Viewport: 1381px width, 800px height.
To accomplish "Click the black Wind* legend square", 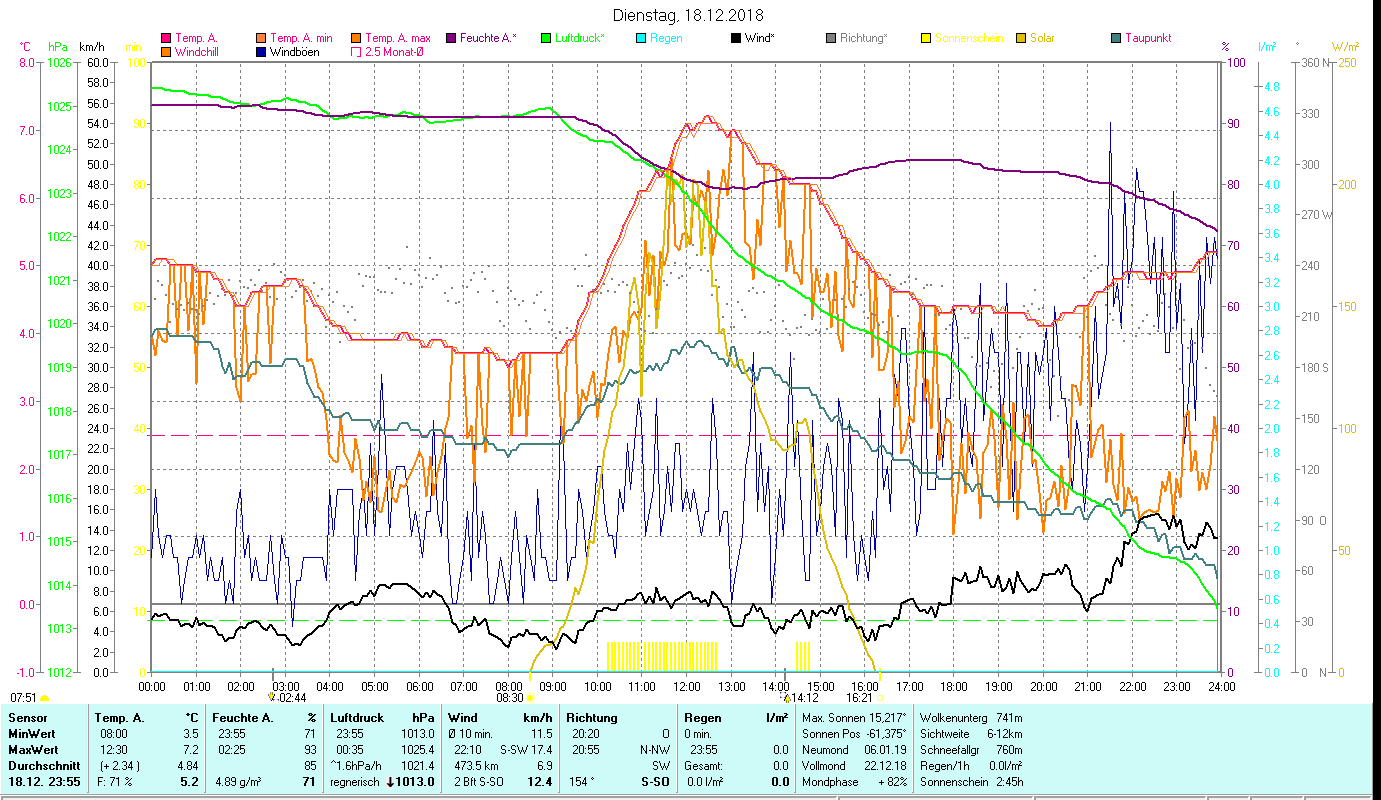I will (x=736, y=38).
